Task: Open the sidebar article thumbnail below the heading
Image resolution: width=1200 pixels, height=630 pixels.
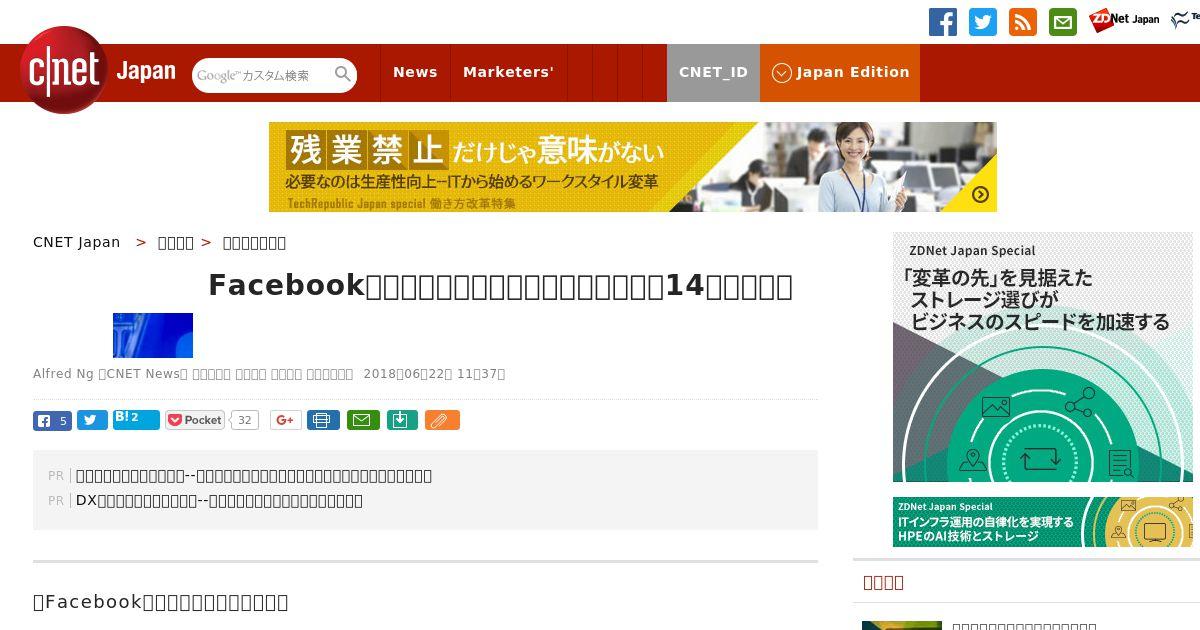Action: [902, 626]
